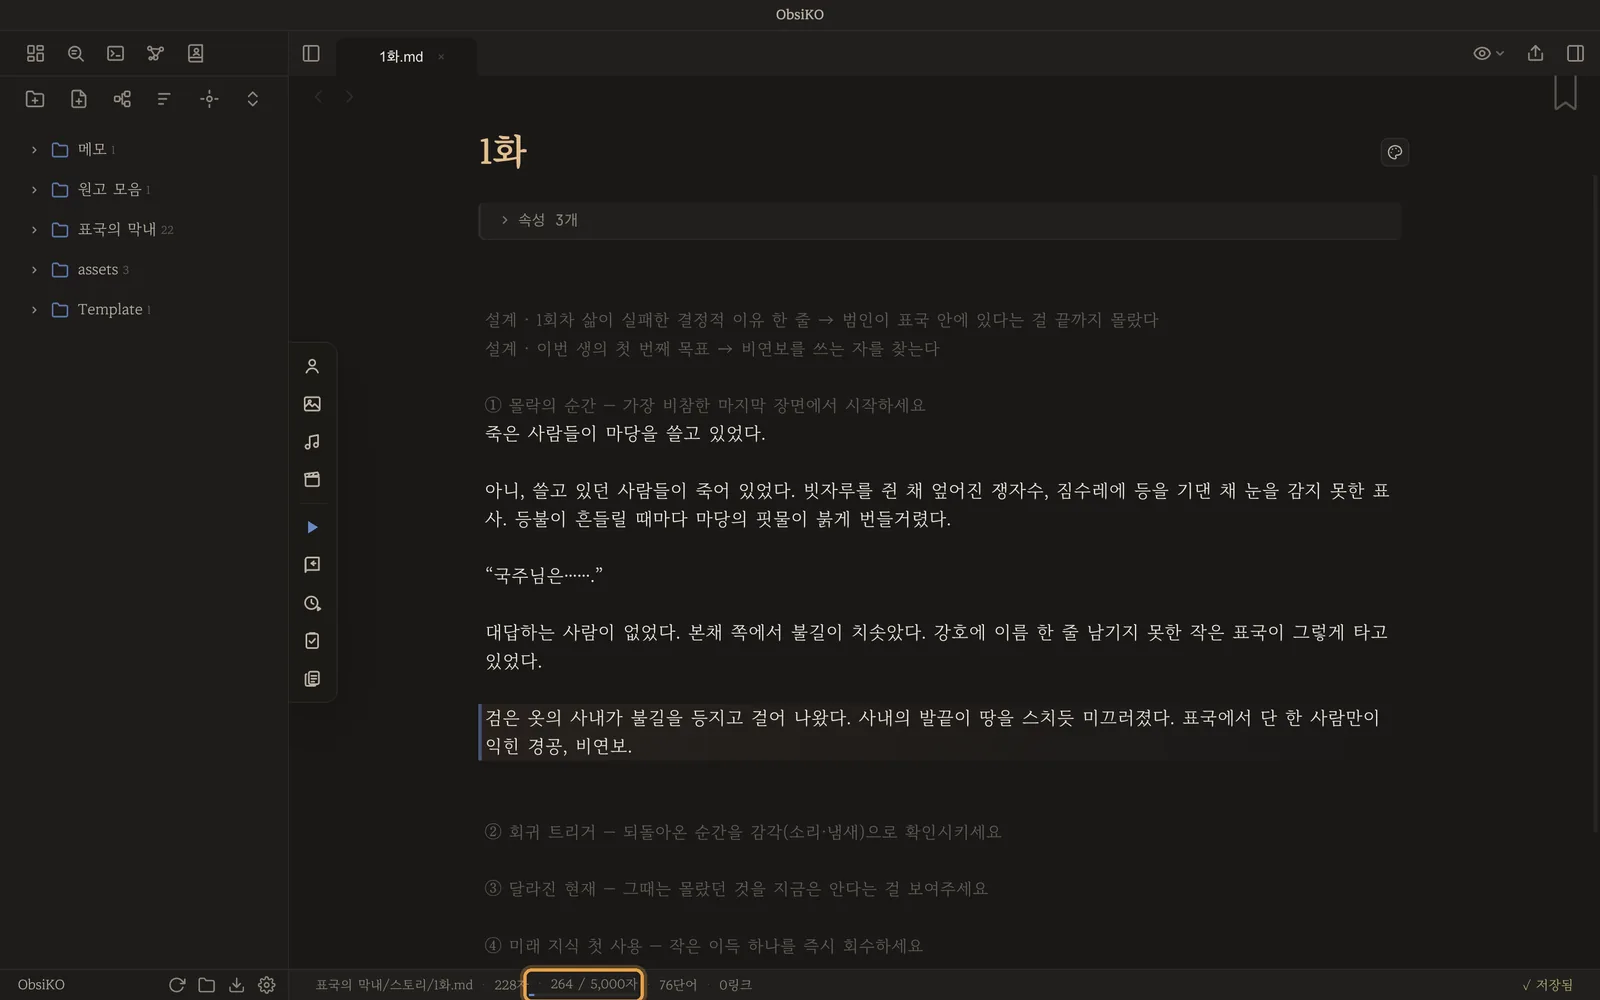The width and height of the screenshot is (1600, 1000).
Task: Click the insert comment icon in floating toolbar
Action: point(312,565)
